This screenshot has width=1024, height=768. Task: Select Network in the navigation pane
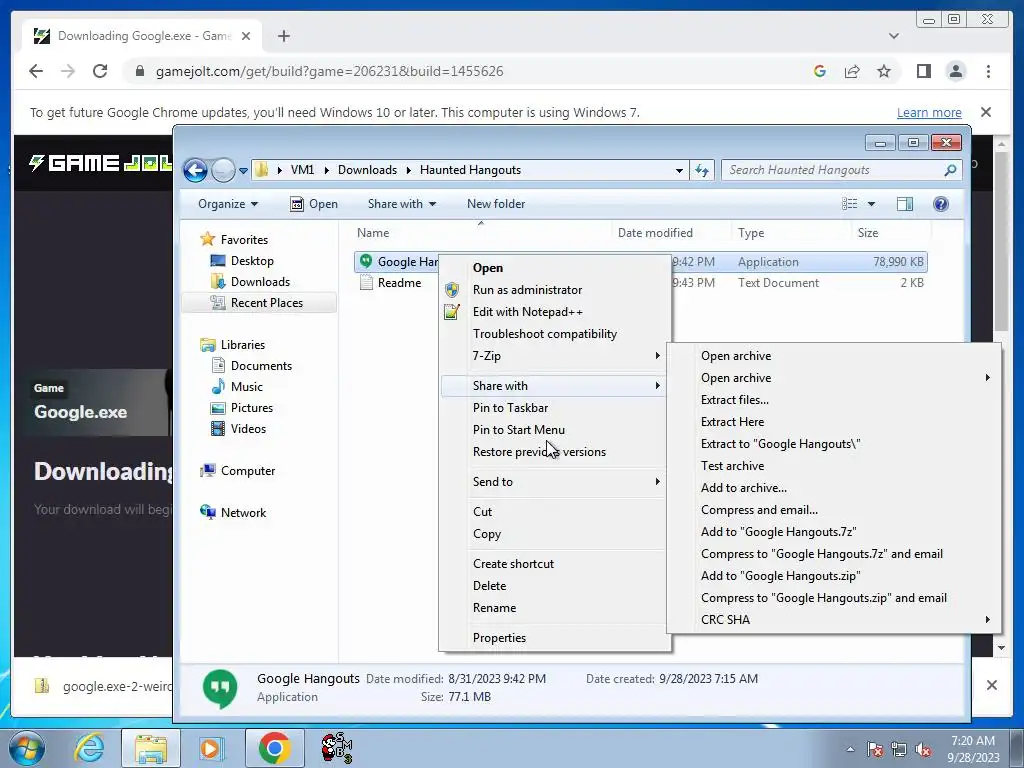[234, 513]
